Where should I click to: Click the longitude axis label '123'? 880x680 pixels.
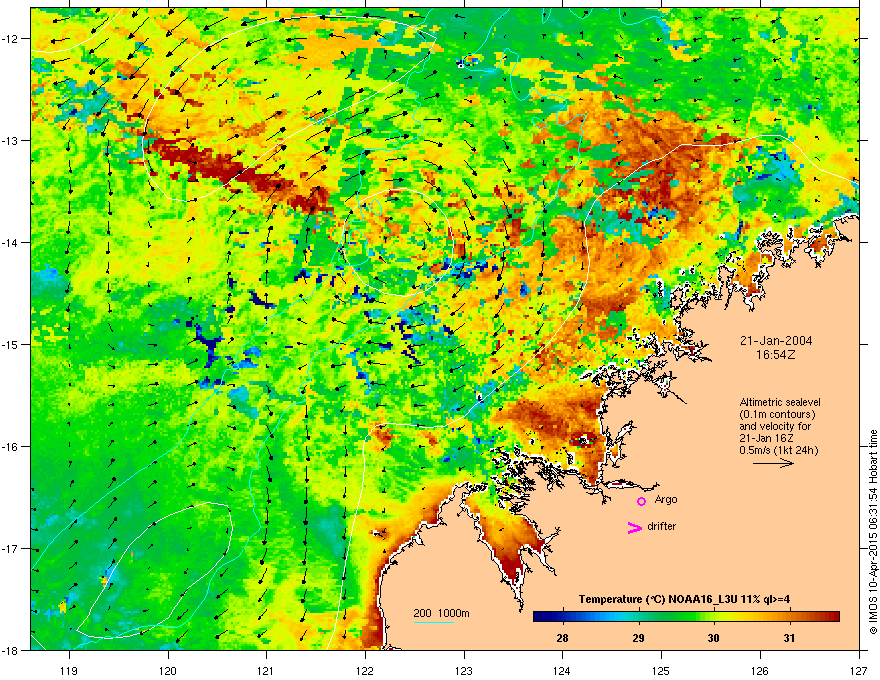click(464, 670)
